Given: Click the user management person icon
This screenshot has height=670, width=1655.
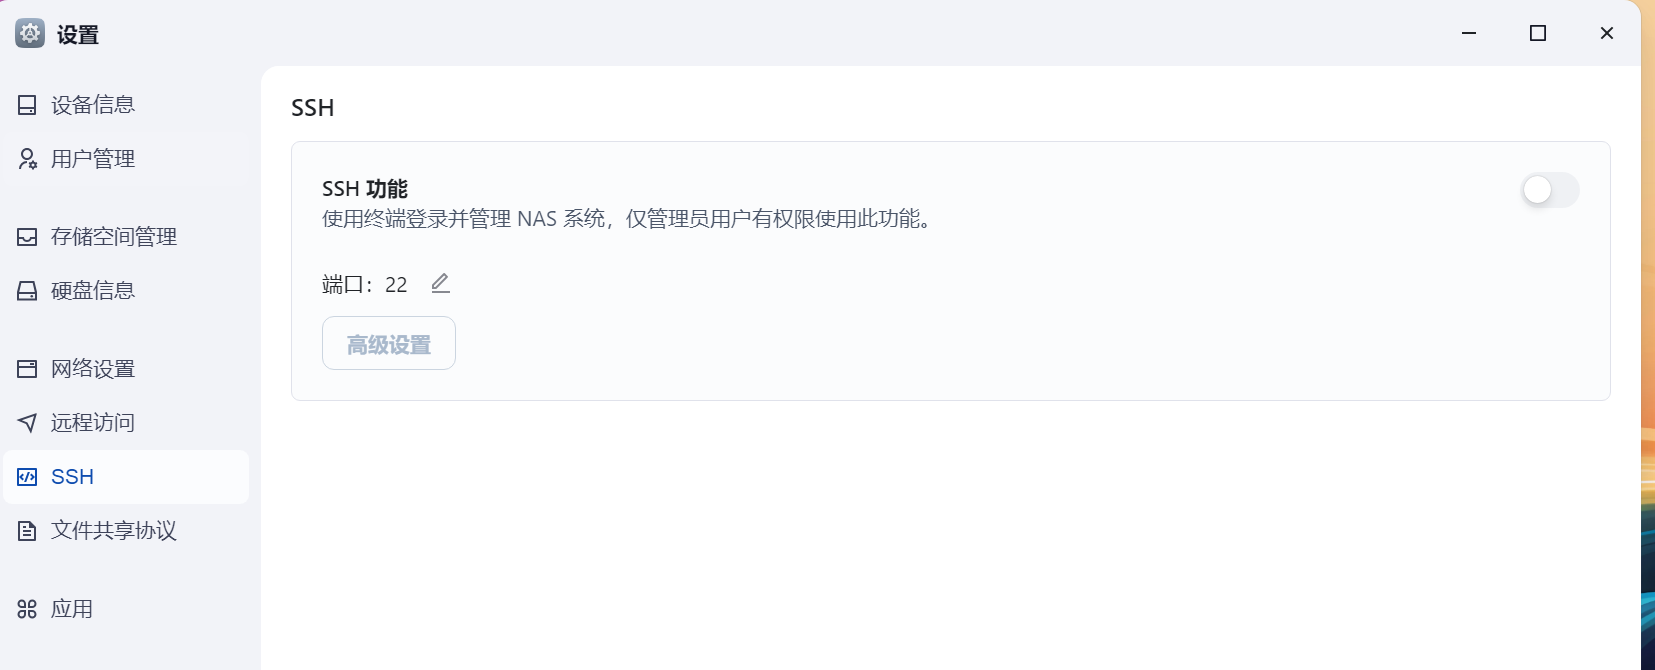Looking at the screenshot, I should click(27, 159).
